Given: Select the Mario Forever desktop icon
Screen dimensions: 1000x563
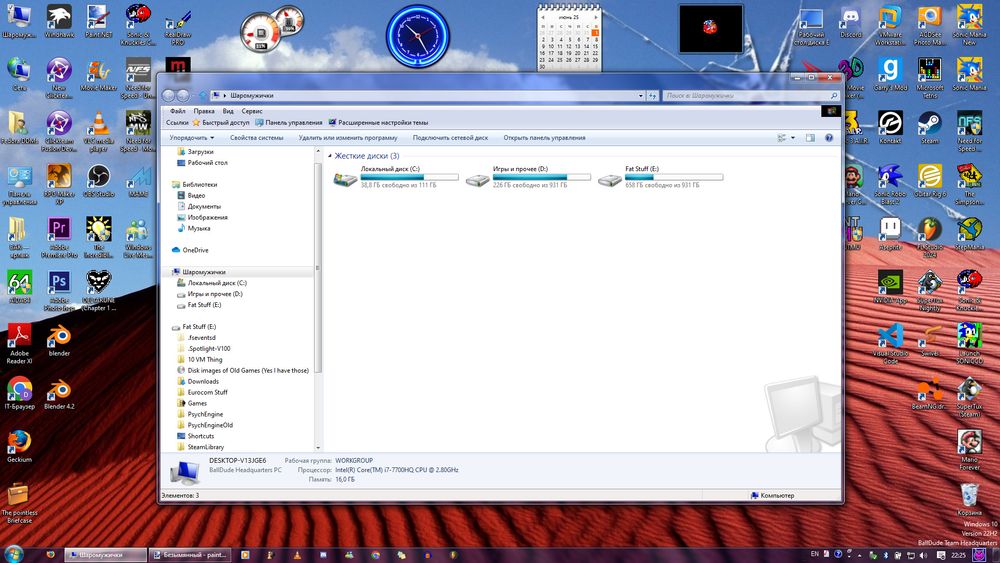Looking at the screenshot, I should tap(969, 450).
